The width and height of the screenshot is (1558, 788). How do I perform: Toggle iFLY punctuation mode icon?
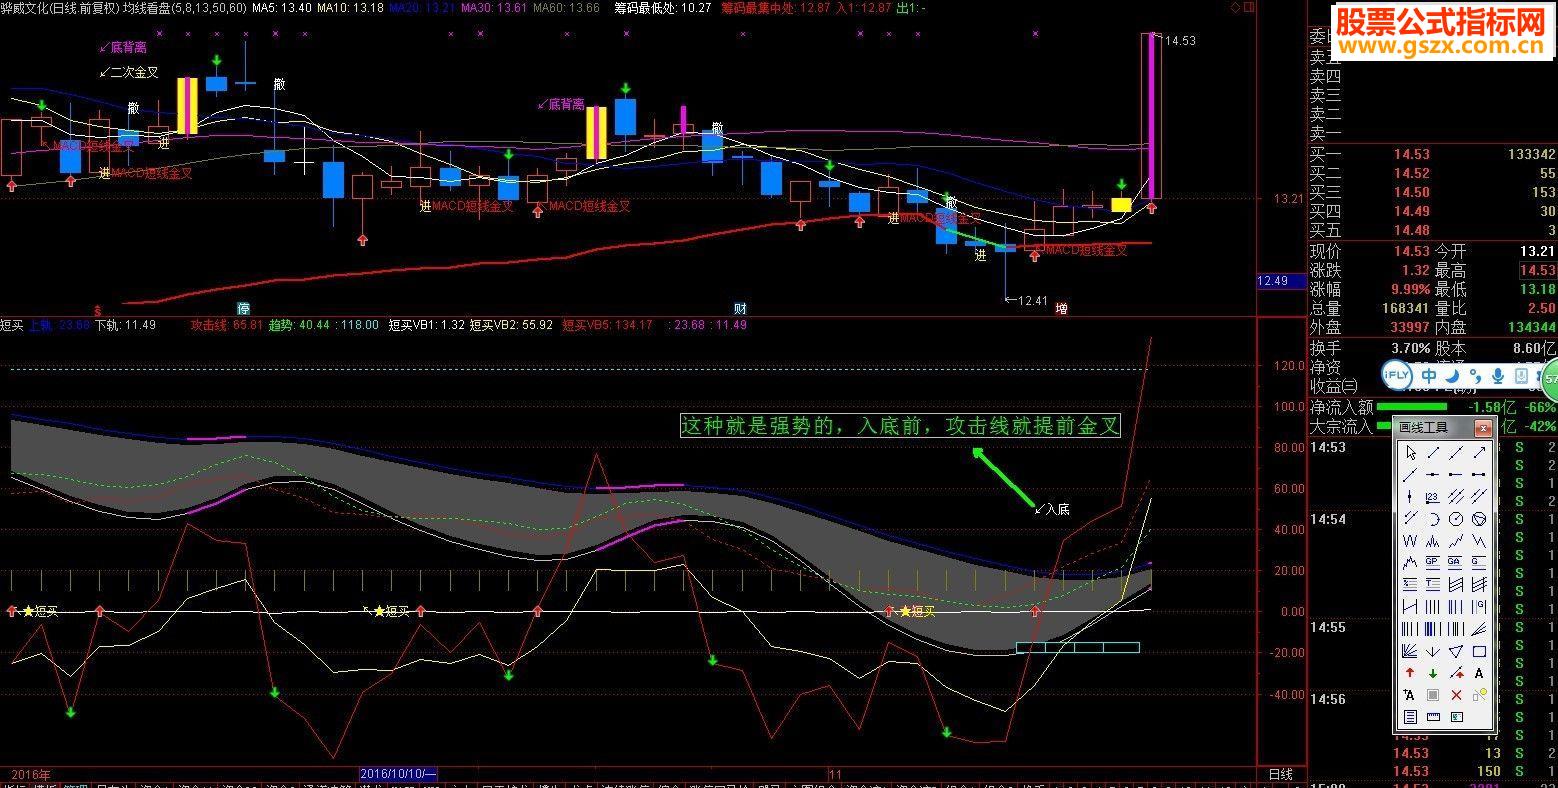pyautogui.click(x=1475, y=376)
